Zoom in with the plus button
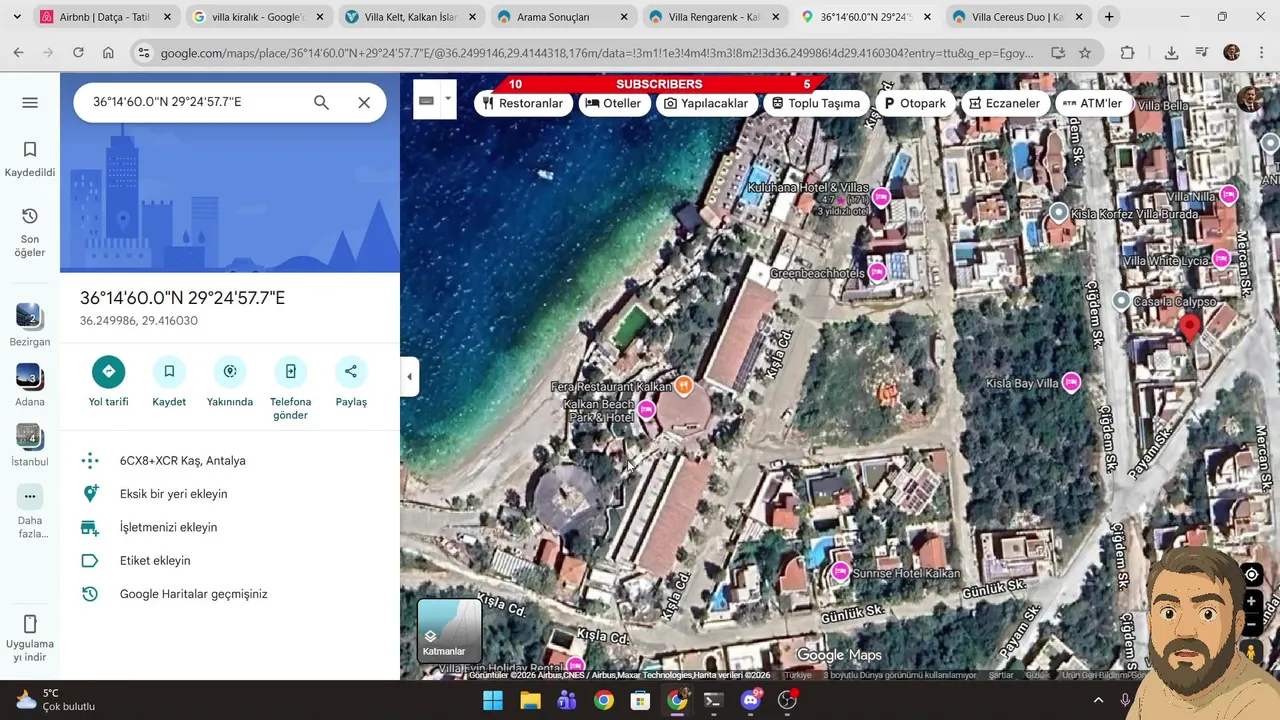This screenshot has width=1280, height=720. [1251, 602]
